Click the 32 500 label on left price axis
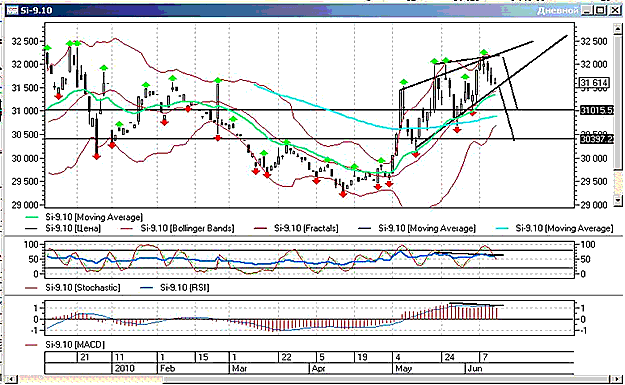The height and width of the screenshot is (385, 625). pos(25,41)
